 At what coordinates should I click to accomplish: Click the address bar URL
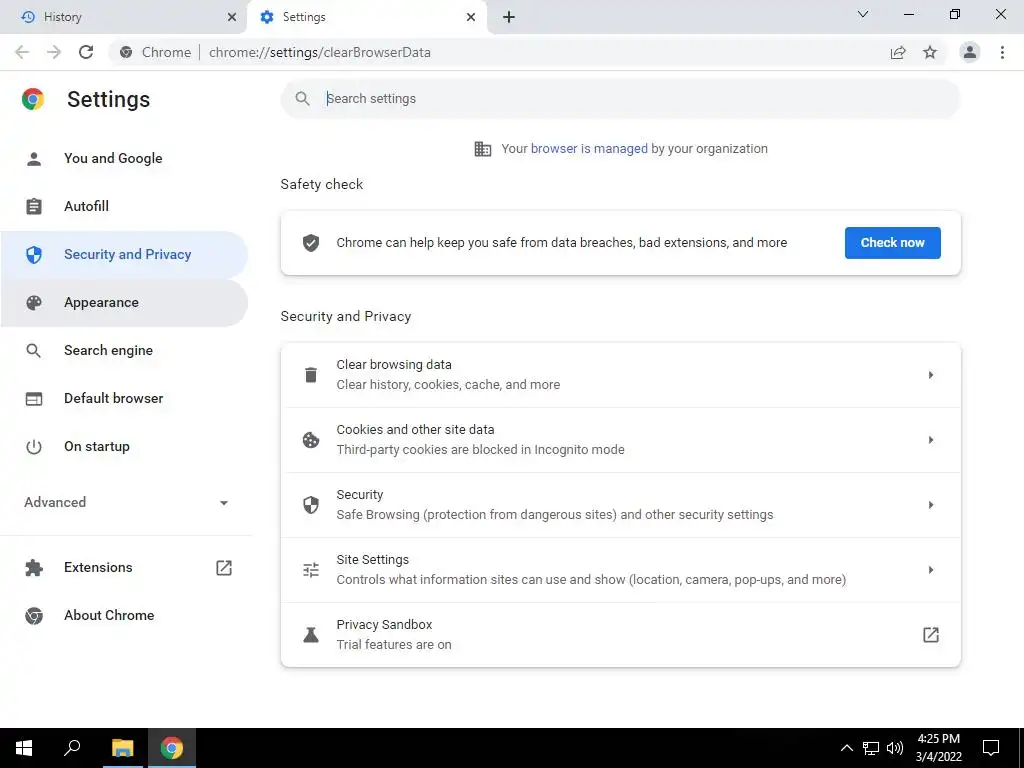click(x=319, y=52)
